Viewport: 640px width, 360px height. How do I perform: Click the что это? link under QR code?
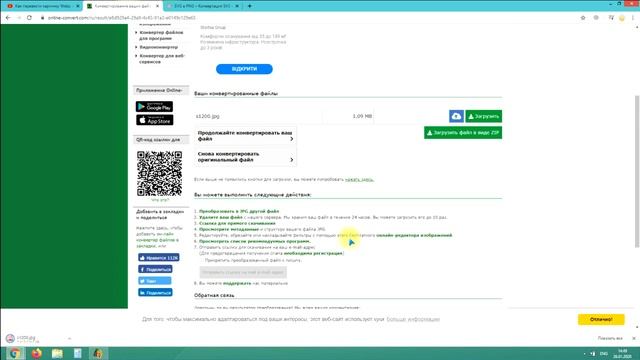point(160,200)
